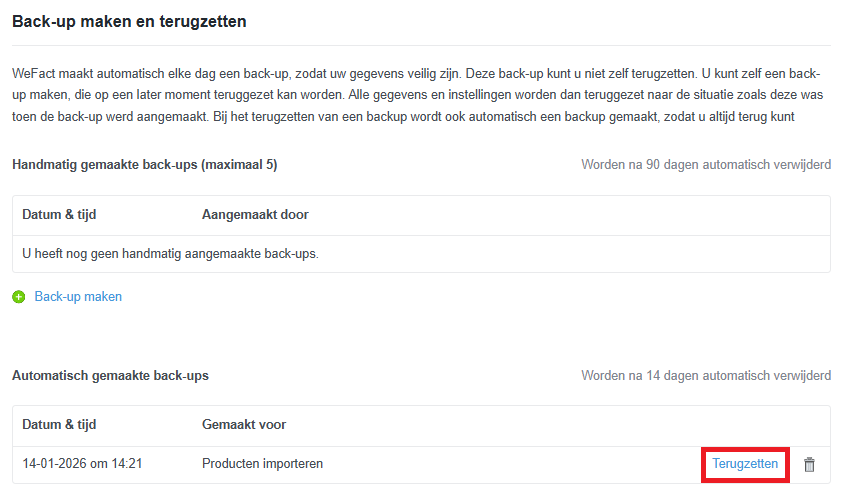The height and width of the screenshot is (500, 844).
Task: Click the Gemaakt voor column header
Action: pos(244,425)
